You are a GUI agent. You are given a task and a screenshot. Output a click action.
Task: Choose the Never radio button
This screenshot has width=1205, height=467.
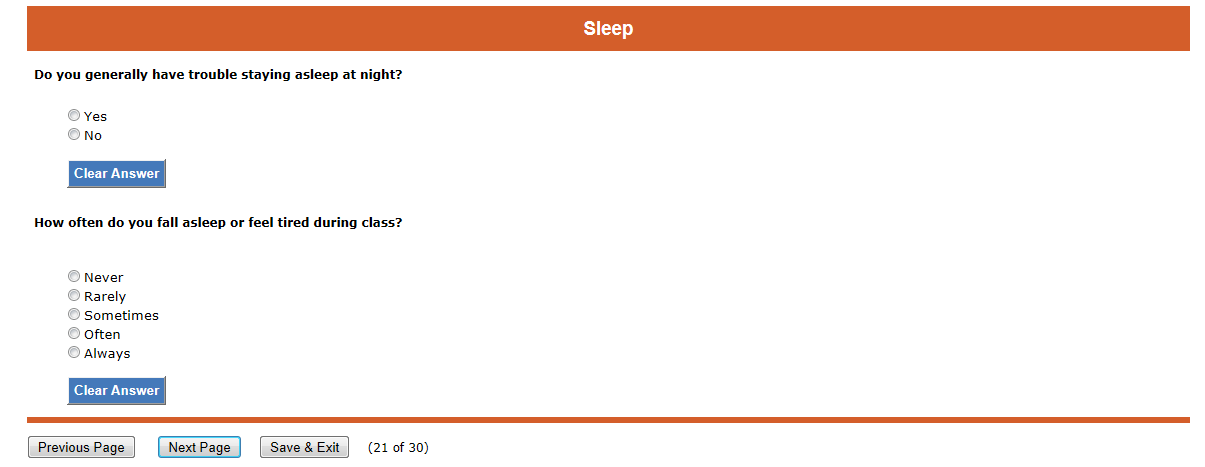point(74,277)
